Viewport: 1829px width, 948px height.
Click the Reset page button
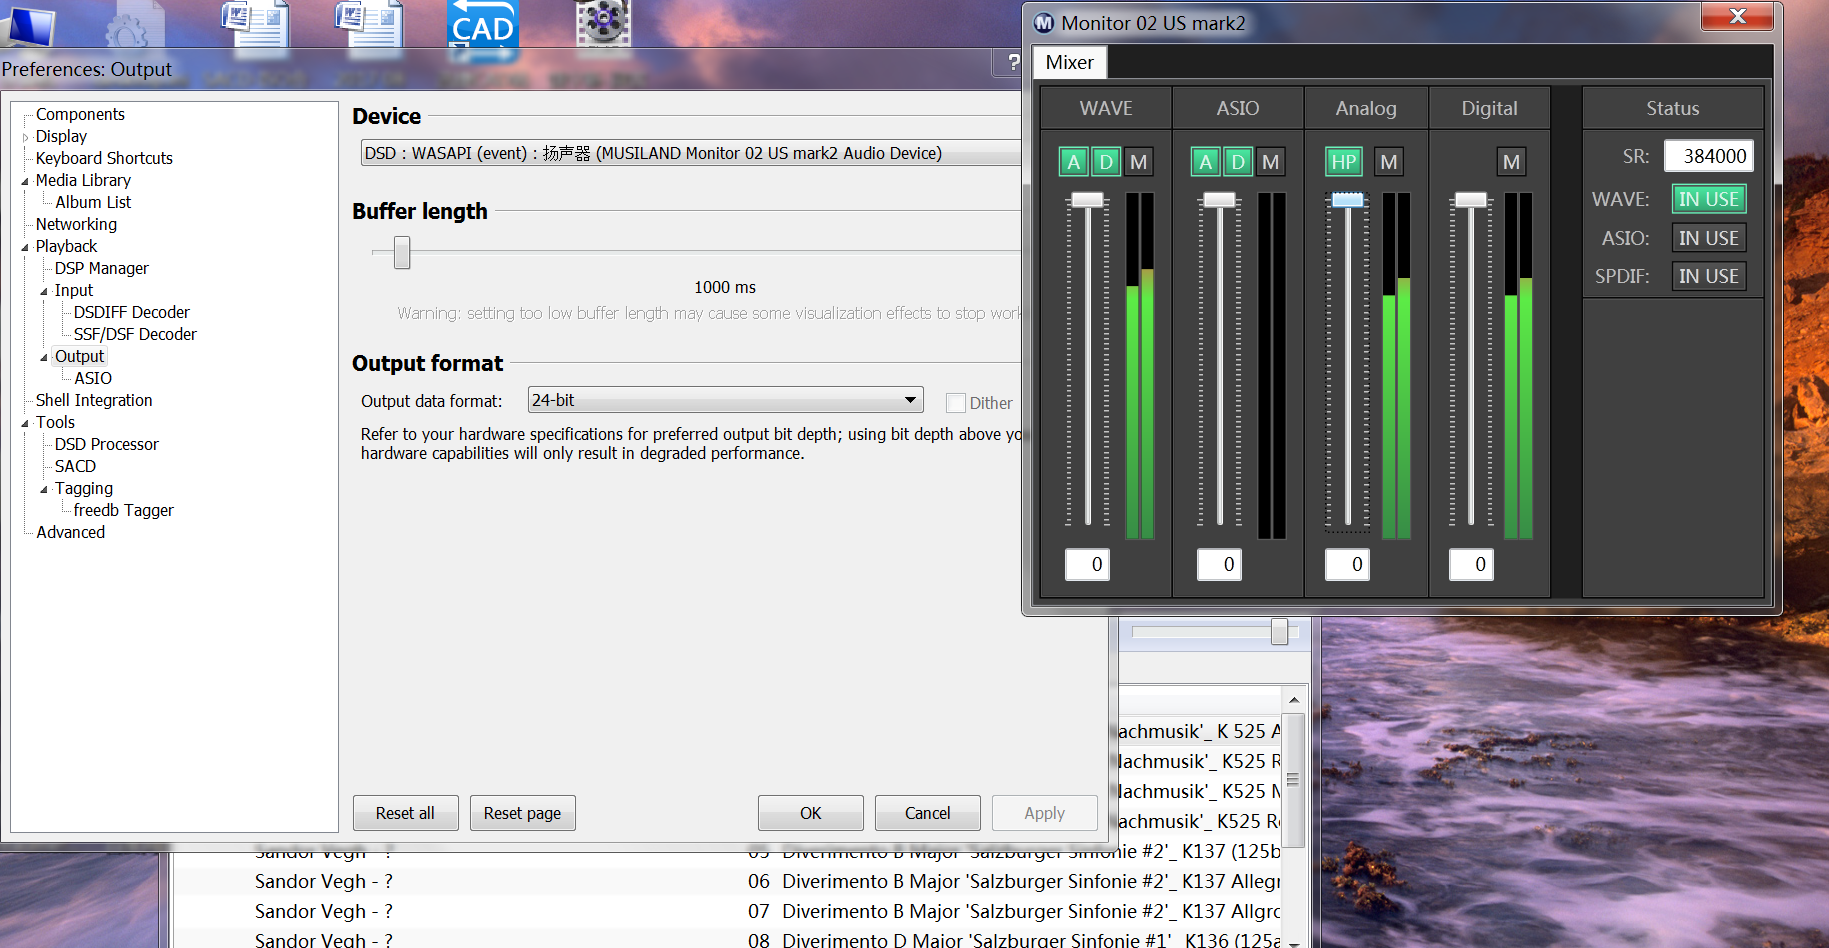pos(522,813)
